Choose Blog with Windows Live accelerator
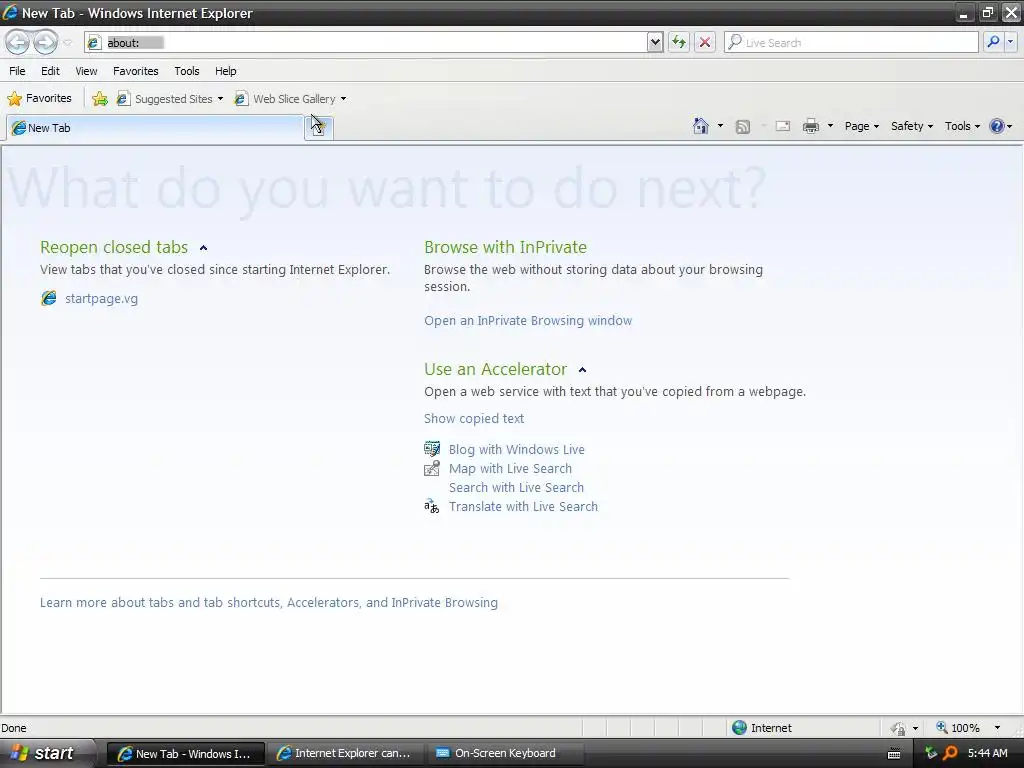1024x768 pixels. 517,449
